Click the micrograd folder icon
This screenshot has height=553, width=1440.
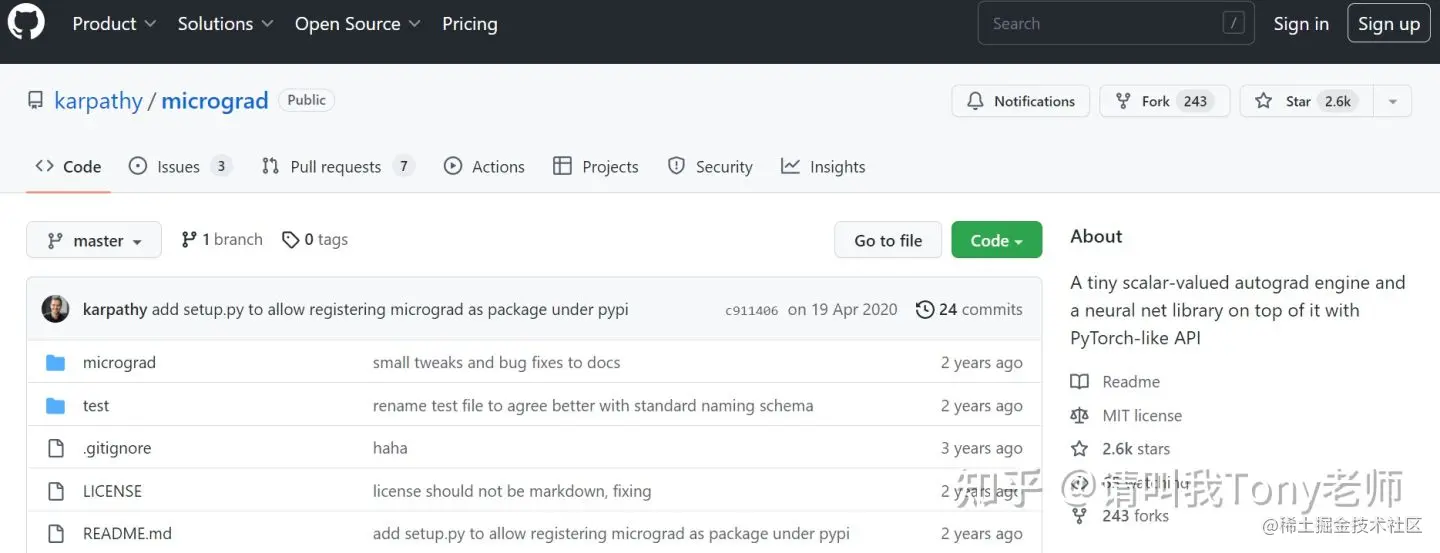[56, 362]
